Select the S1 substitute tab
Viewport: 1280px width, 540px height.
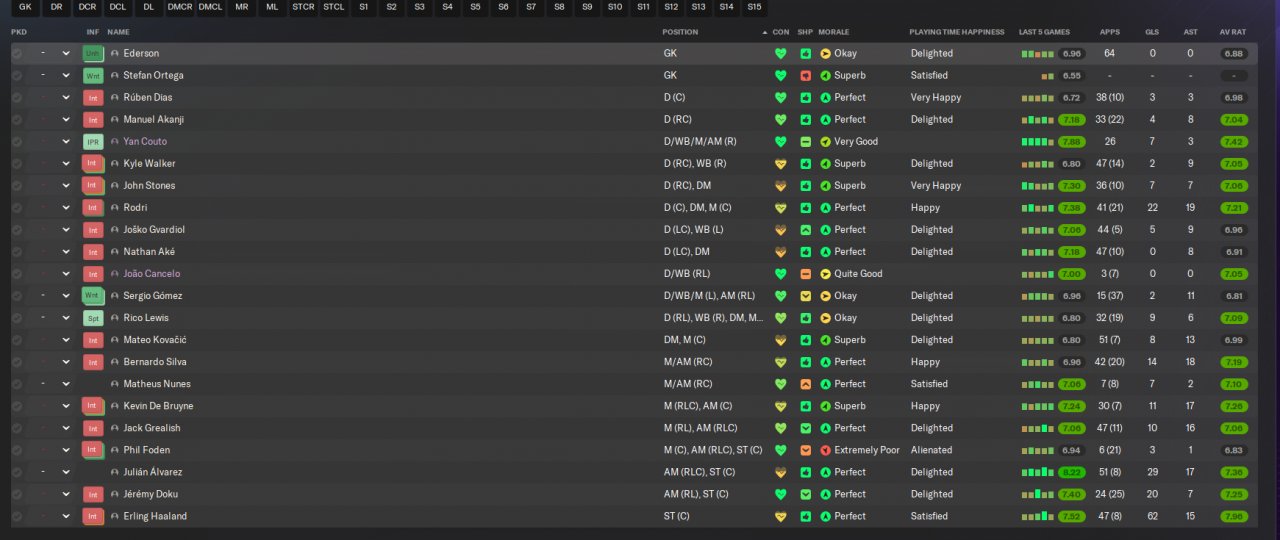point(363,7)
